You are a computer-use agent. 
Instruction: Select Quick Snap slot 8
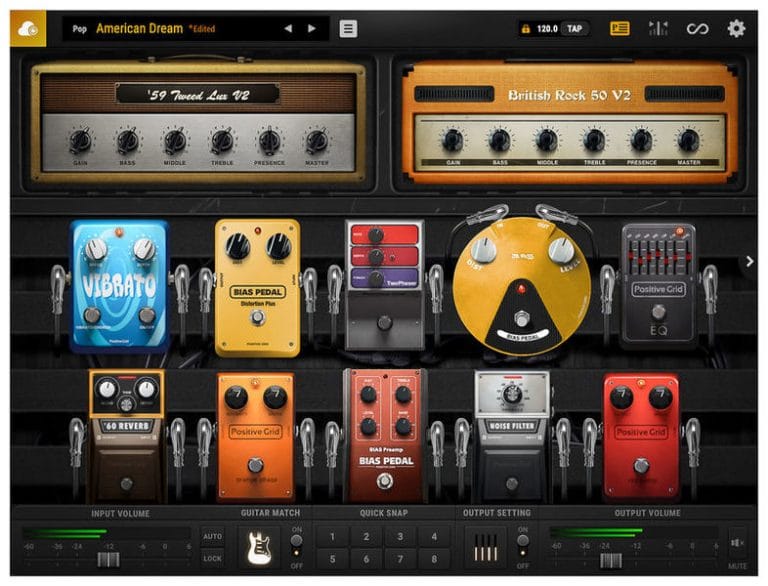pyautogui.click(x=433, y=559)
